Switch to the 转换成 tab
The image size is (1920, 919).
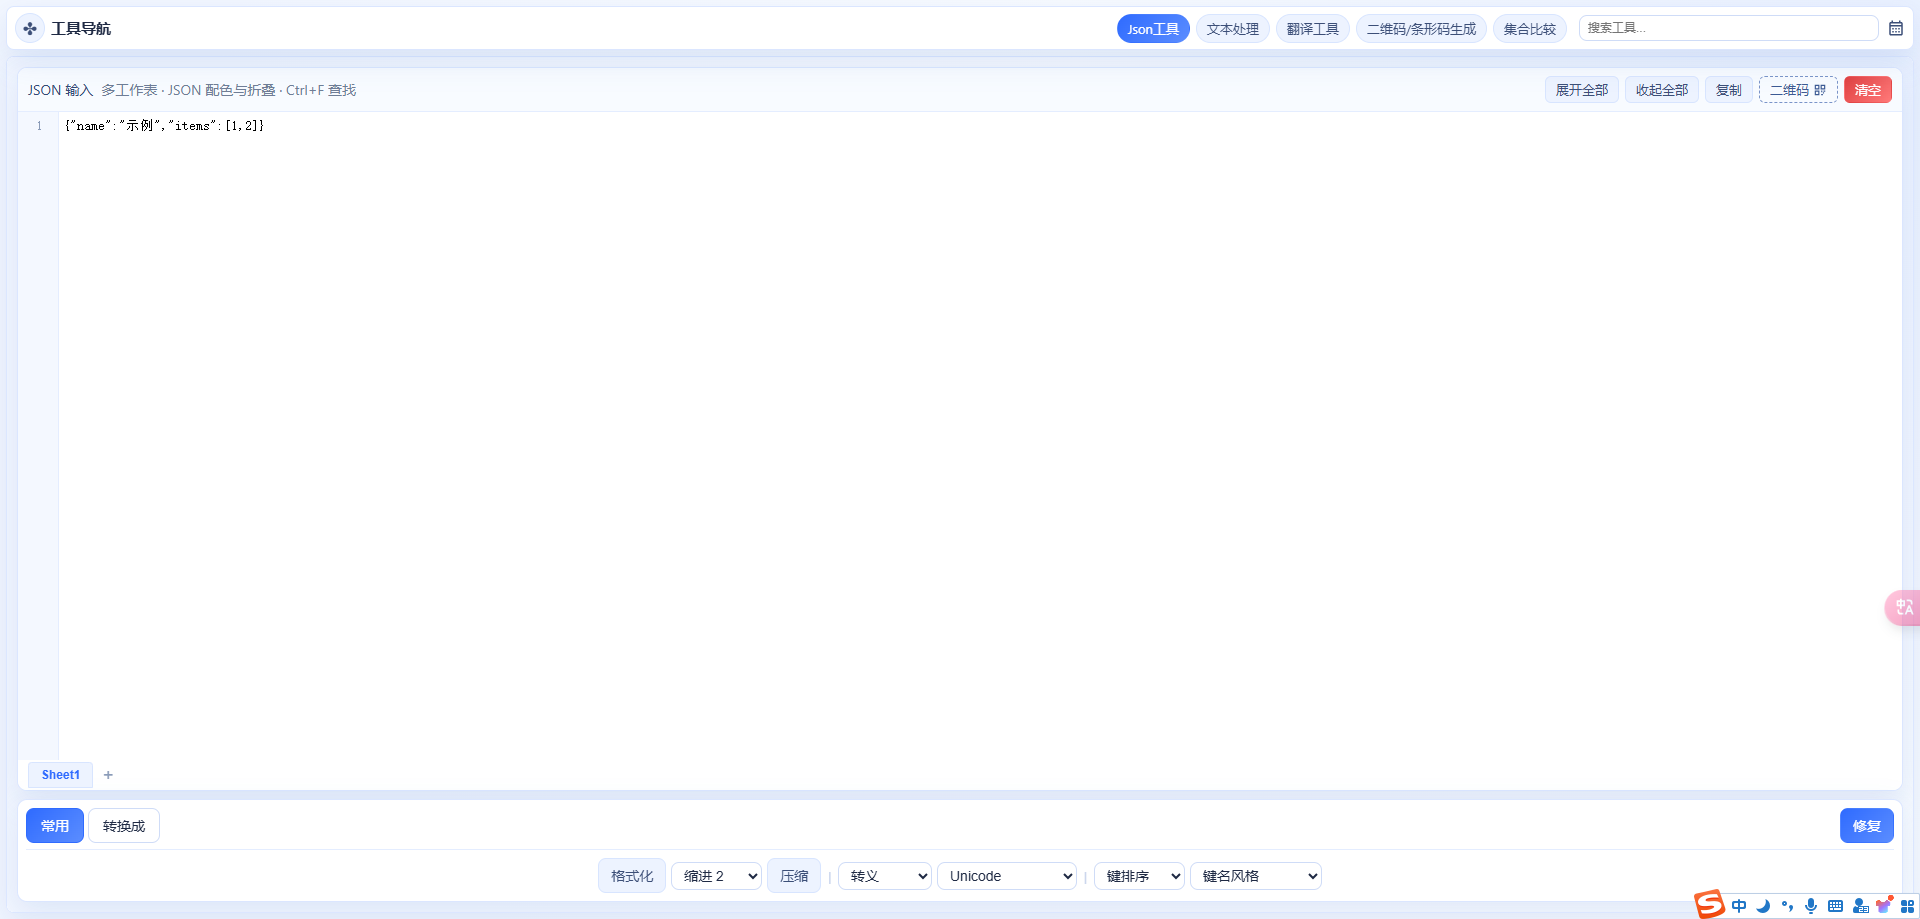coord(124,826)
